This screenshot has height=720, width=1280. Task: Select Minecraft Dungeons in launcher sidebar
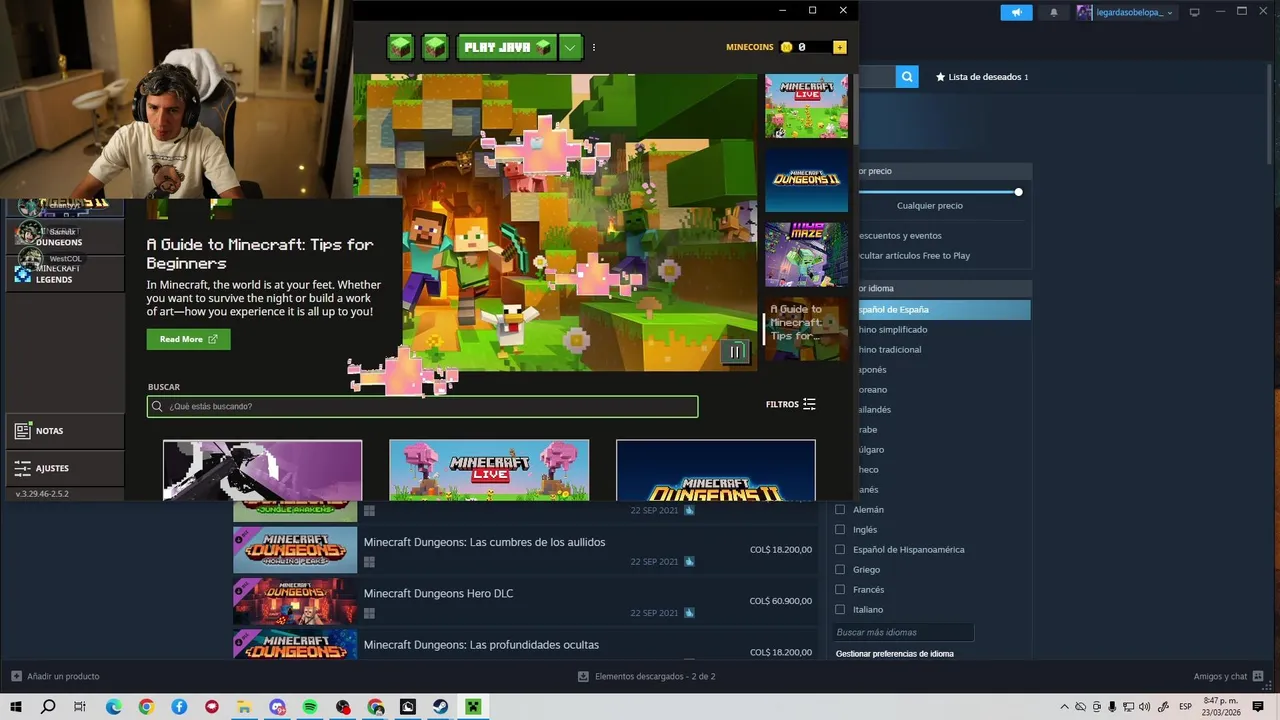(x=65, y=237)
